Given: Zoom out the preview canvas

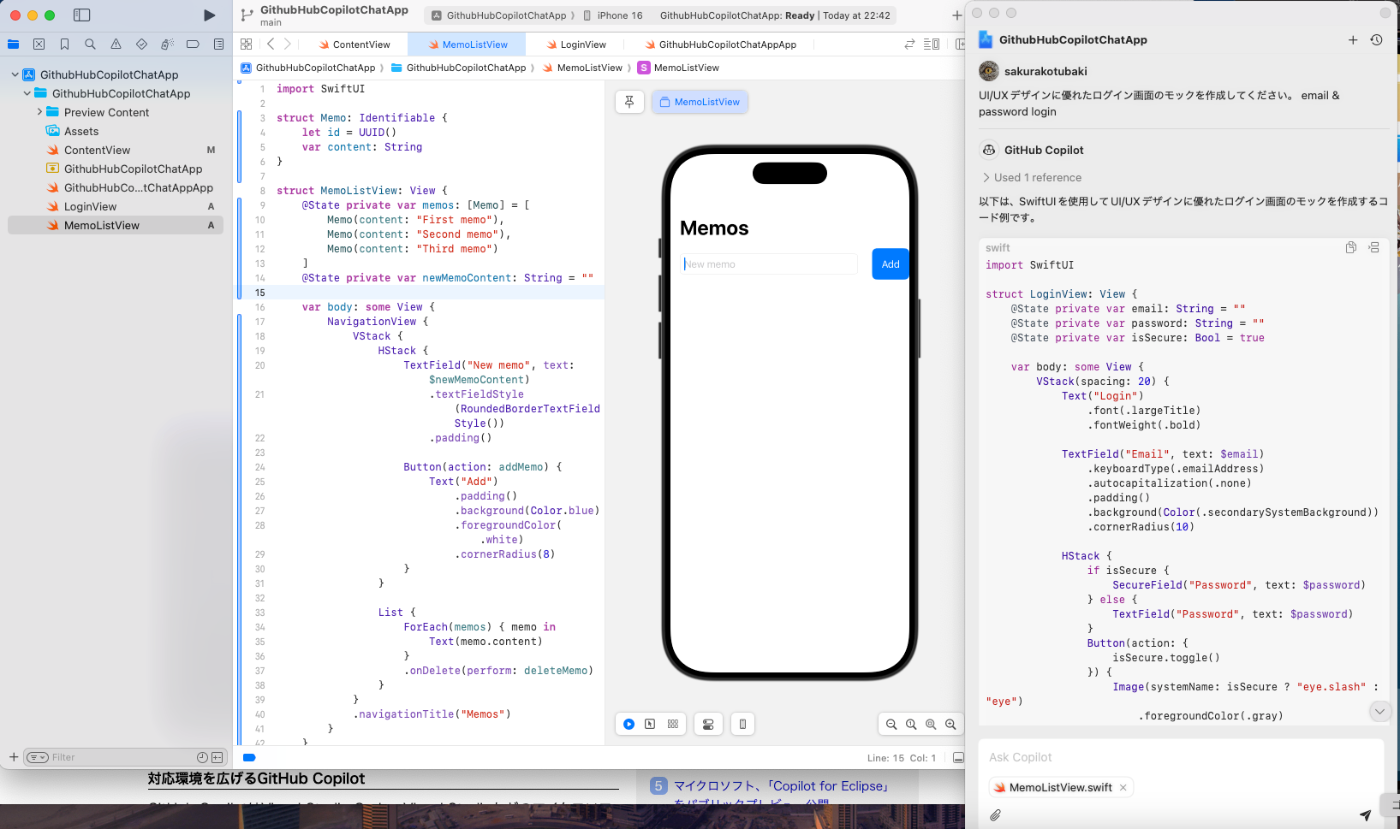Looking at the screenshot, I should click(x=891, y=724).
